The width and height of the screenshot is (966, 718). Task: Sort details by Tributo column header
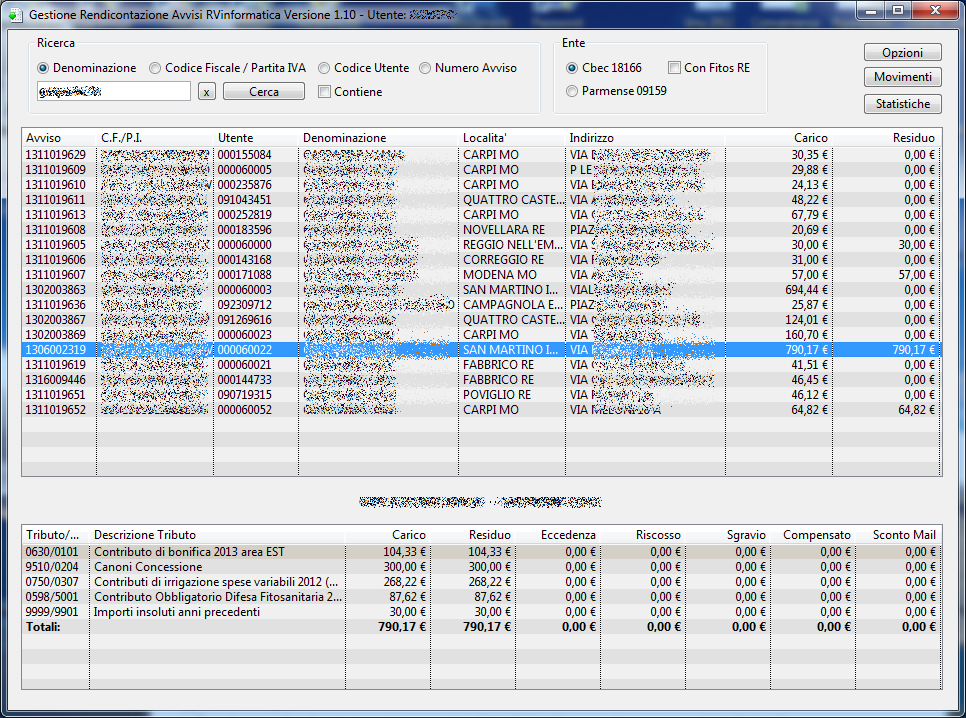click(x=55, y=535)
